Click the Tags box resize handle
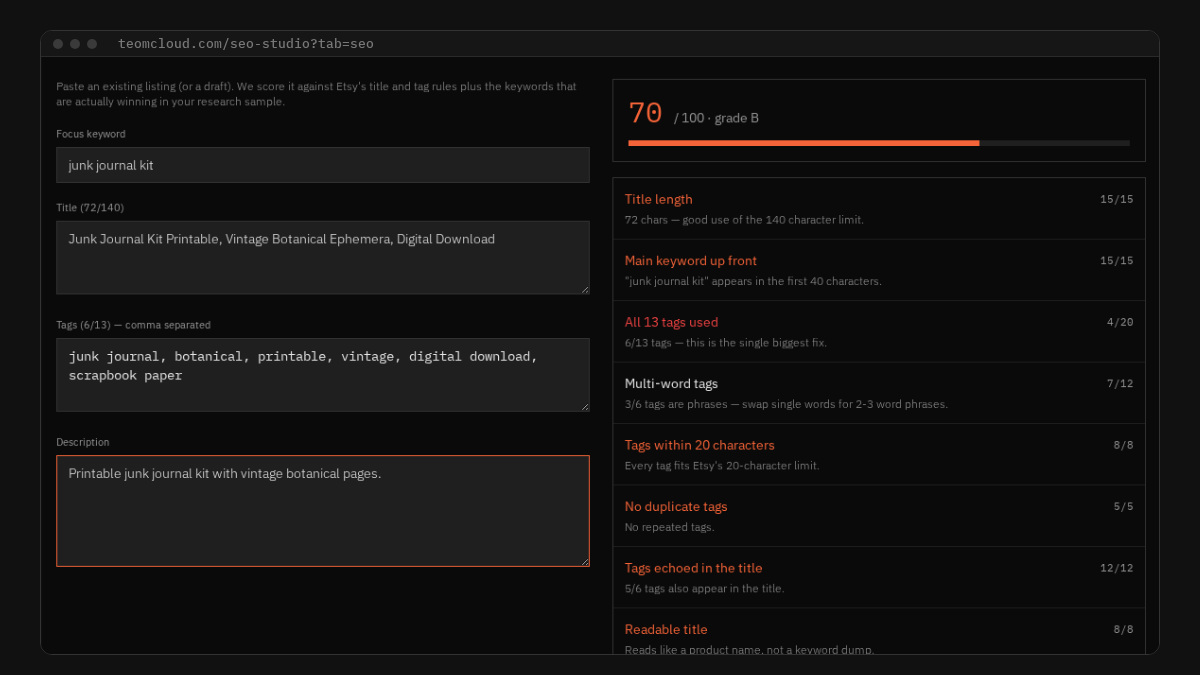 [584, 406]
